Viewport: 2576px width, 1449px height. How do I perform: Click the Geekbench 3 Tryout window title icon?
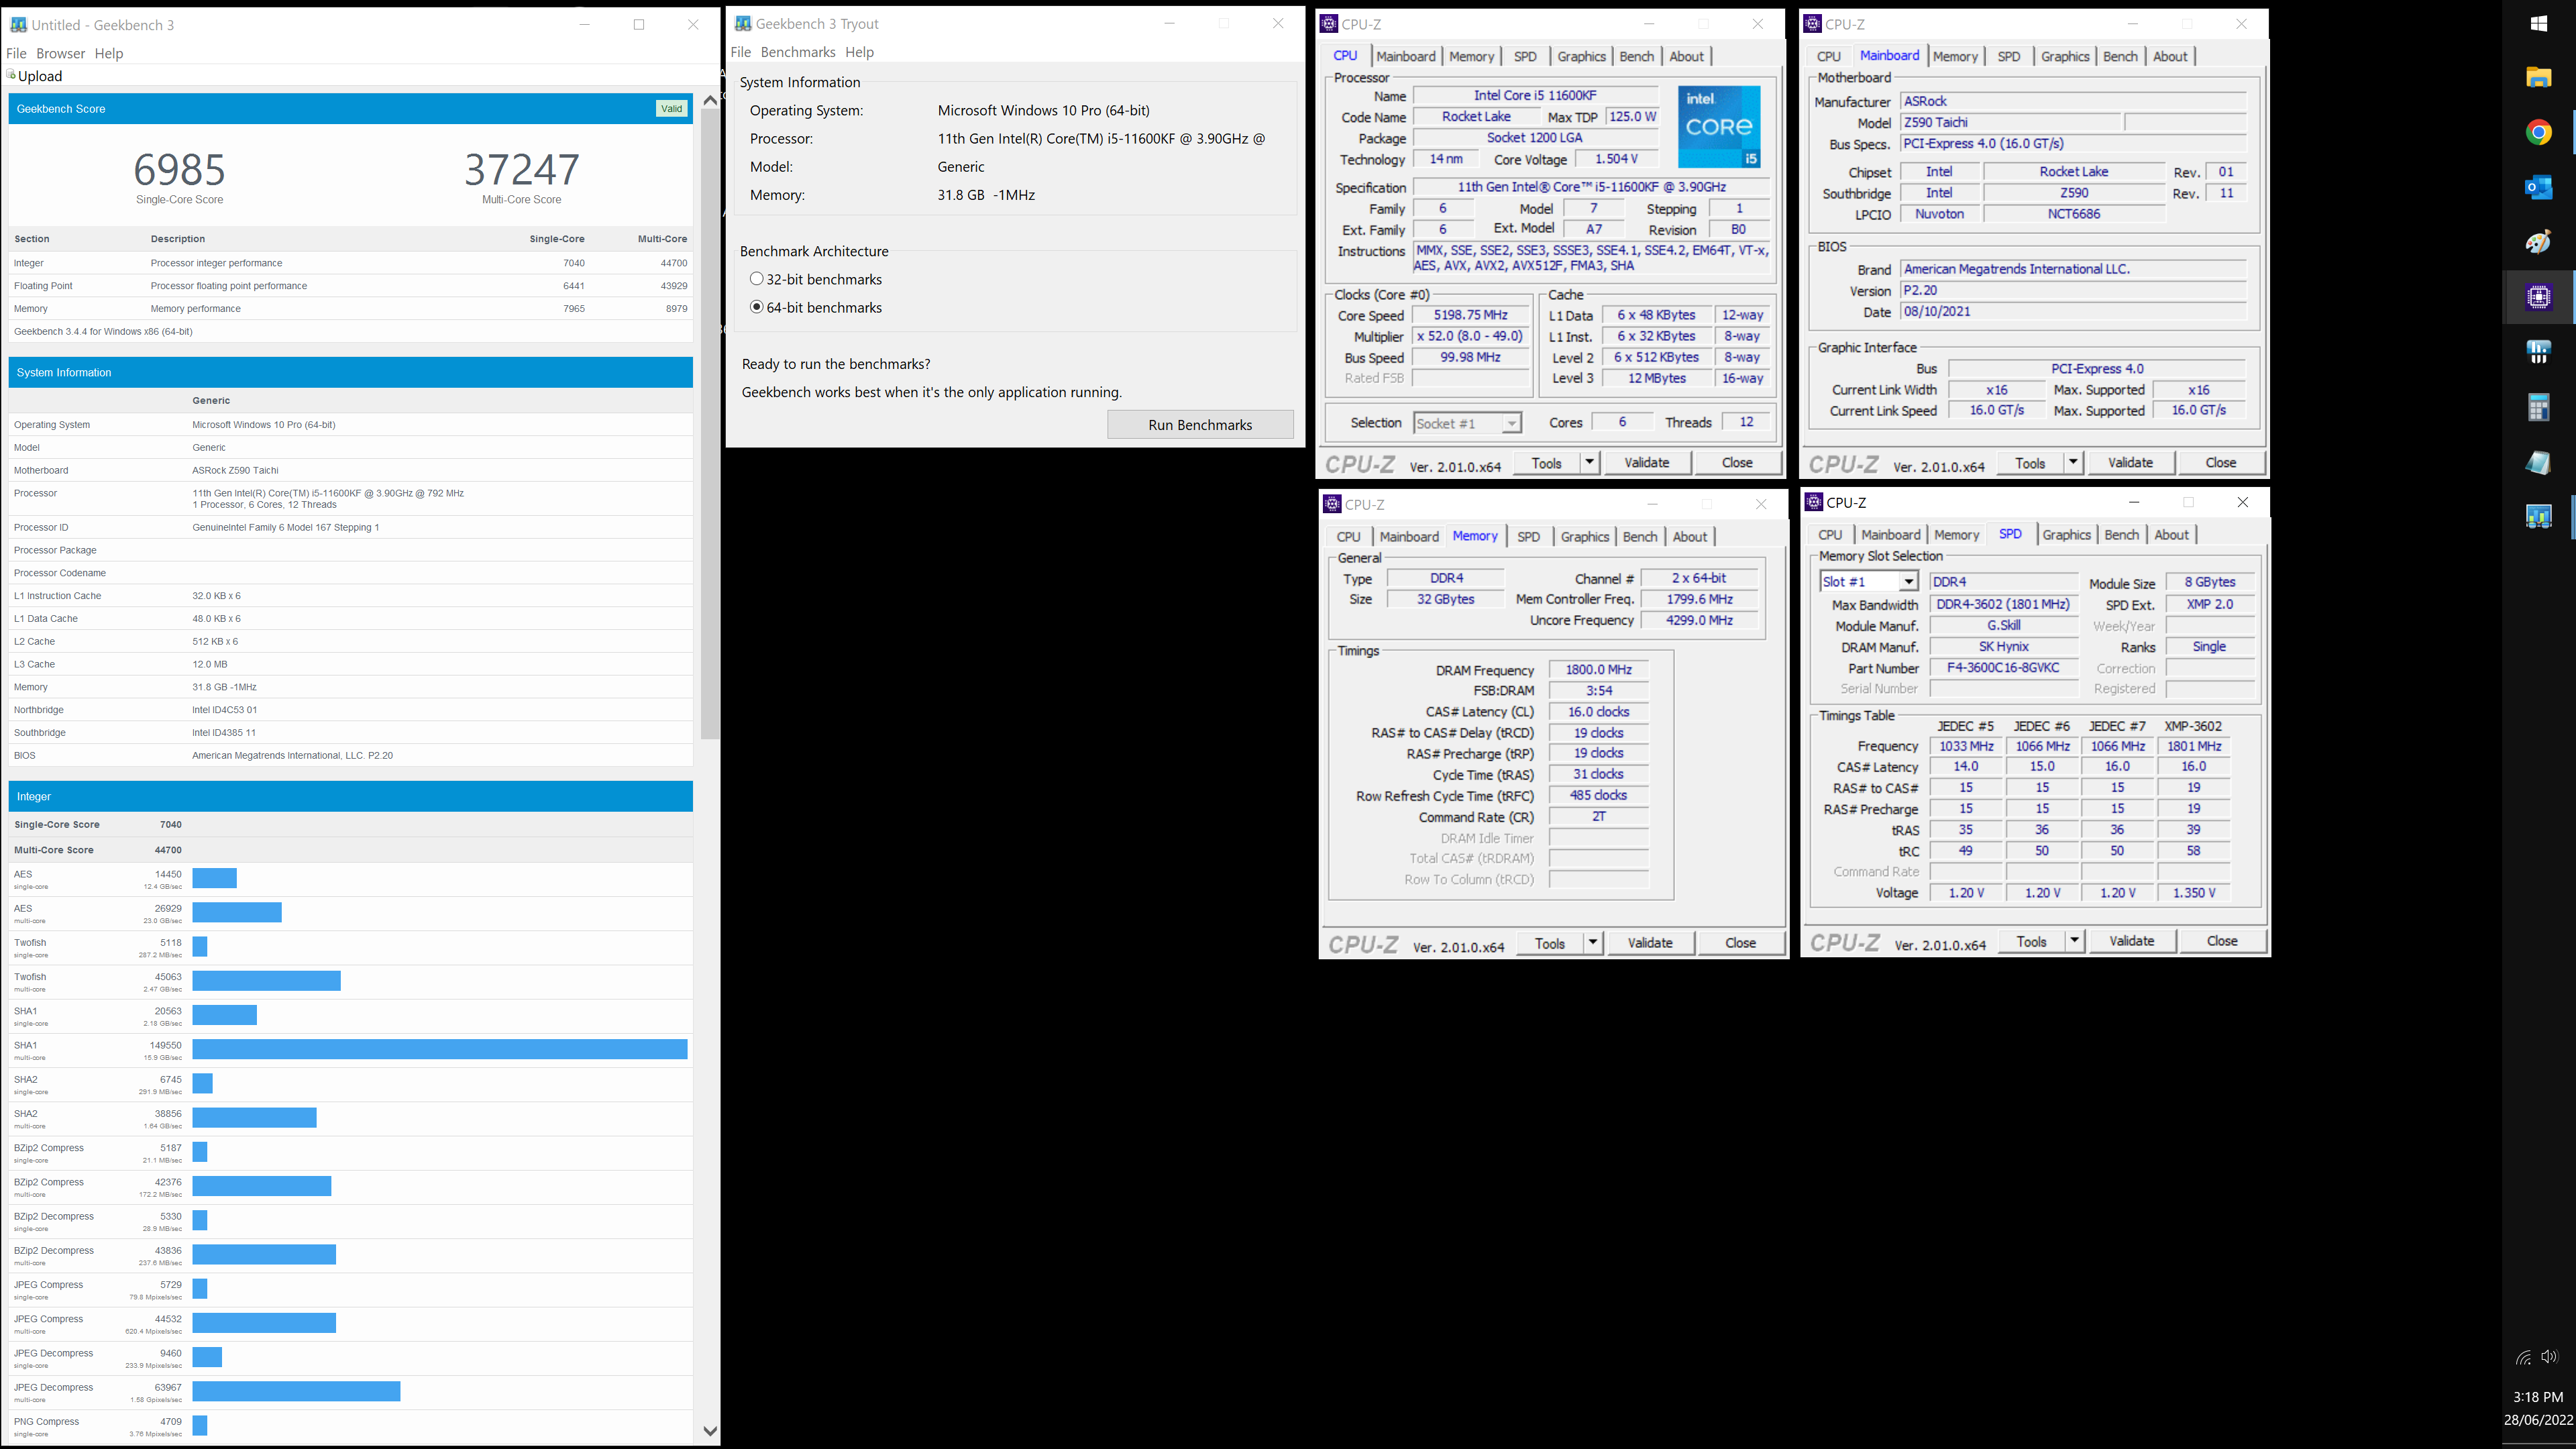743,23
